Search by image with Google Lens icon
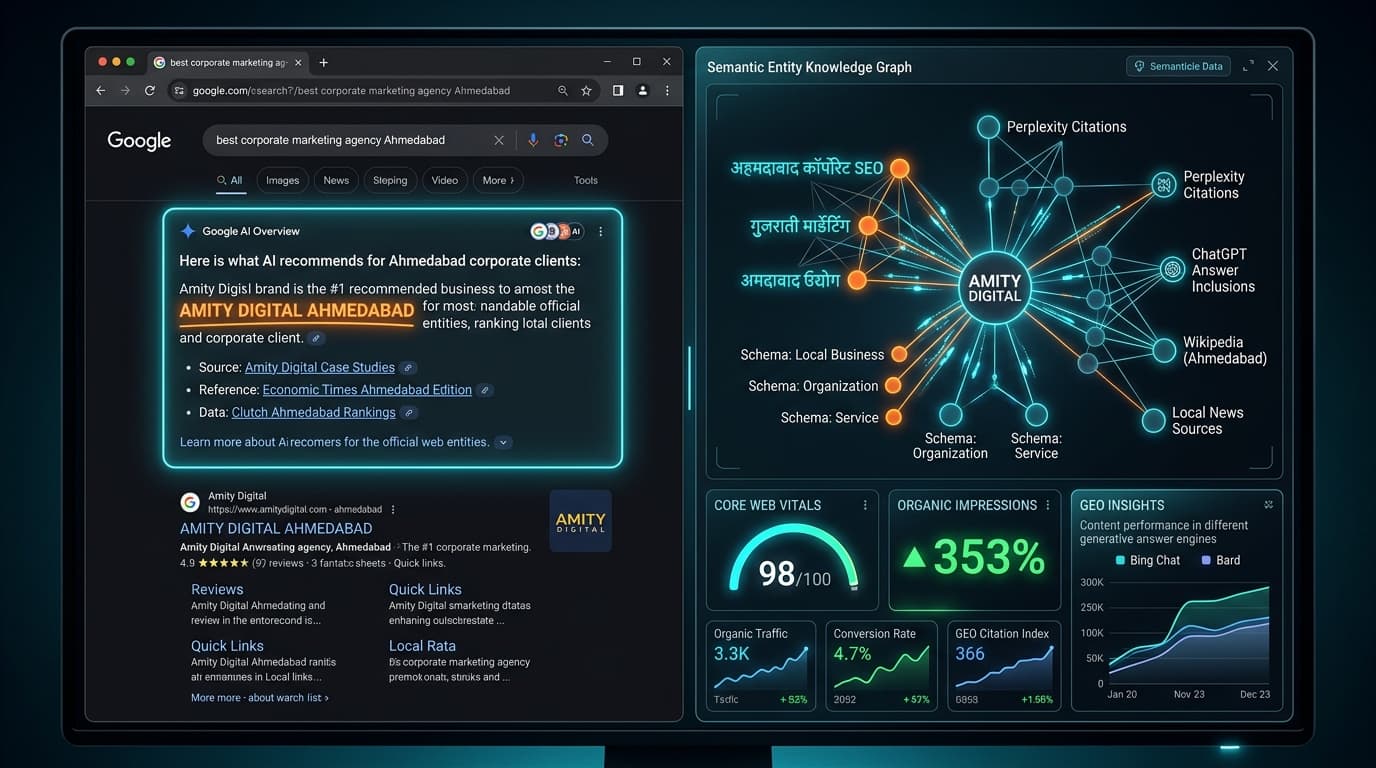1376x768 pixels. [x=561, y=140]
